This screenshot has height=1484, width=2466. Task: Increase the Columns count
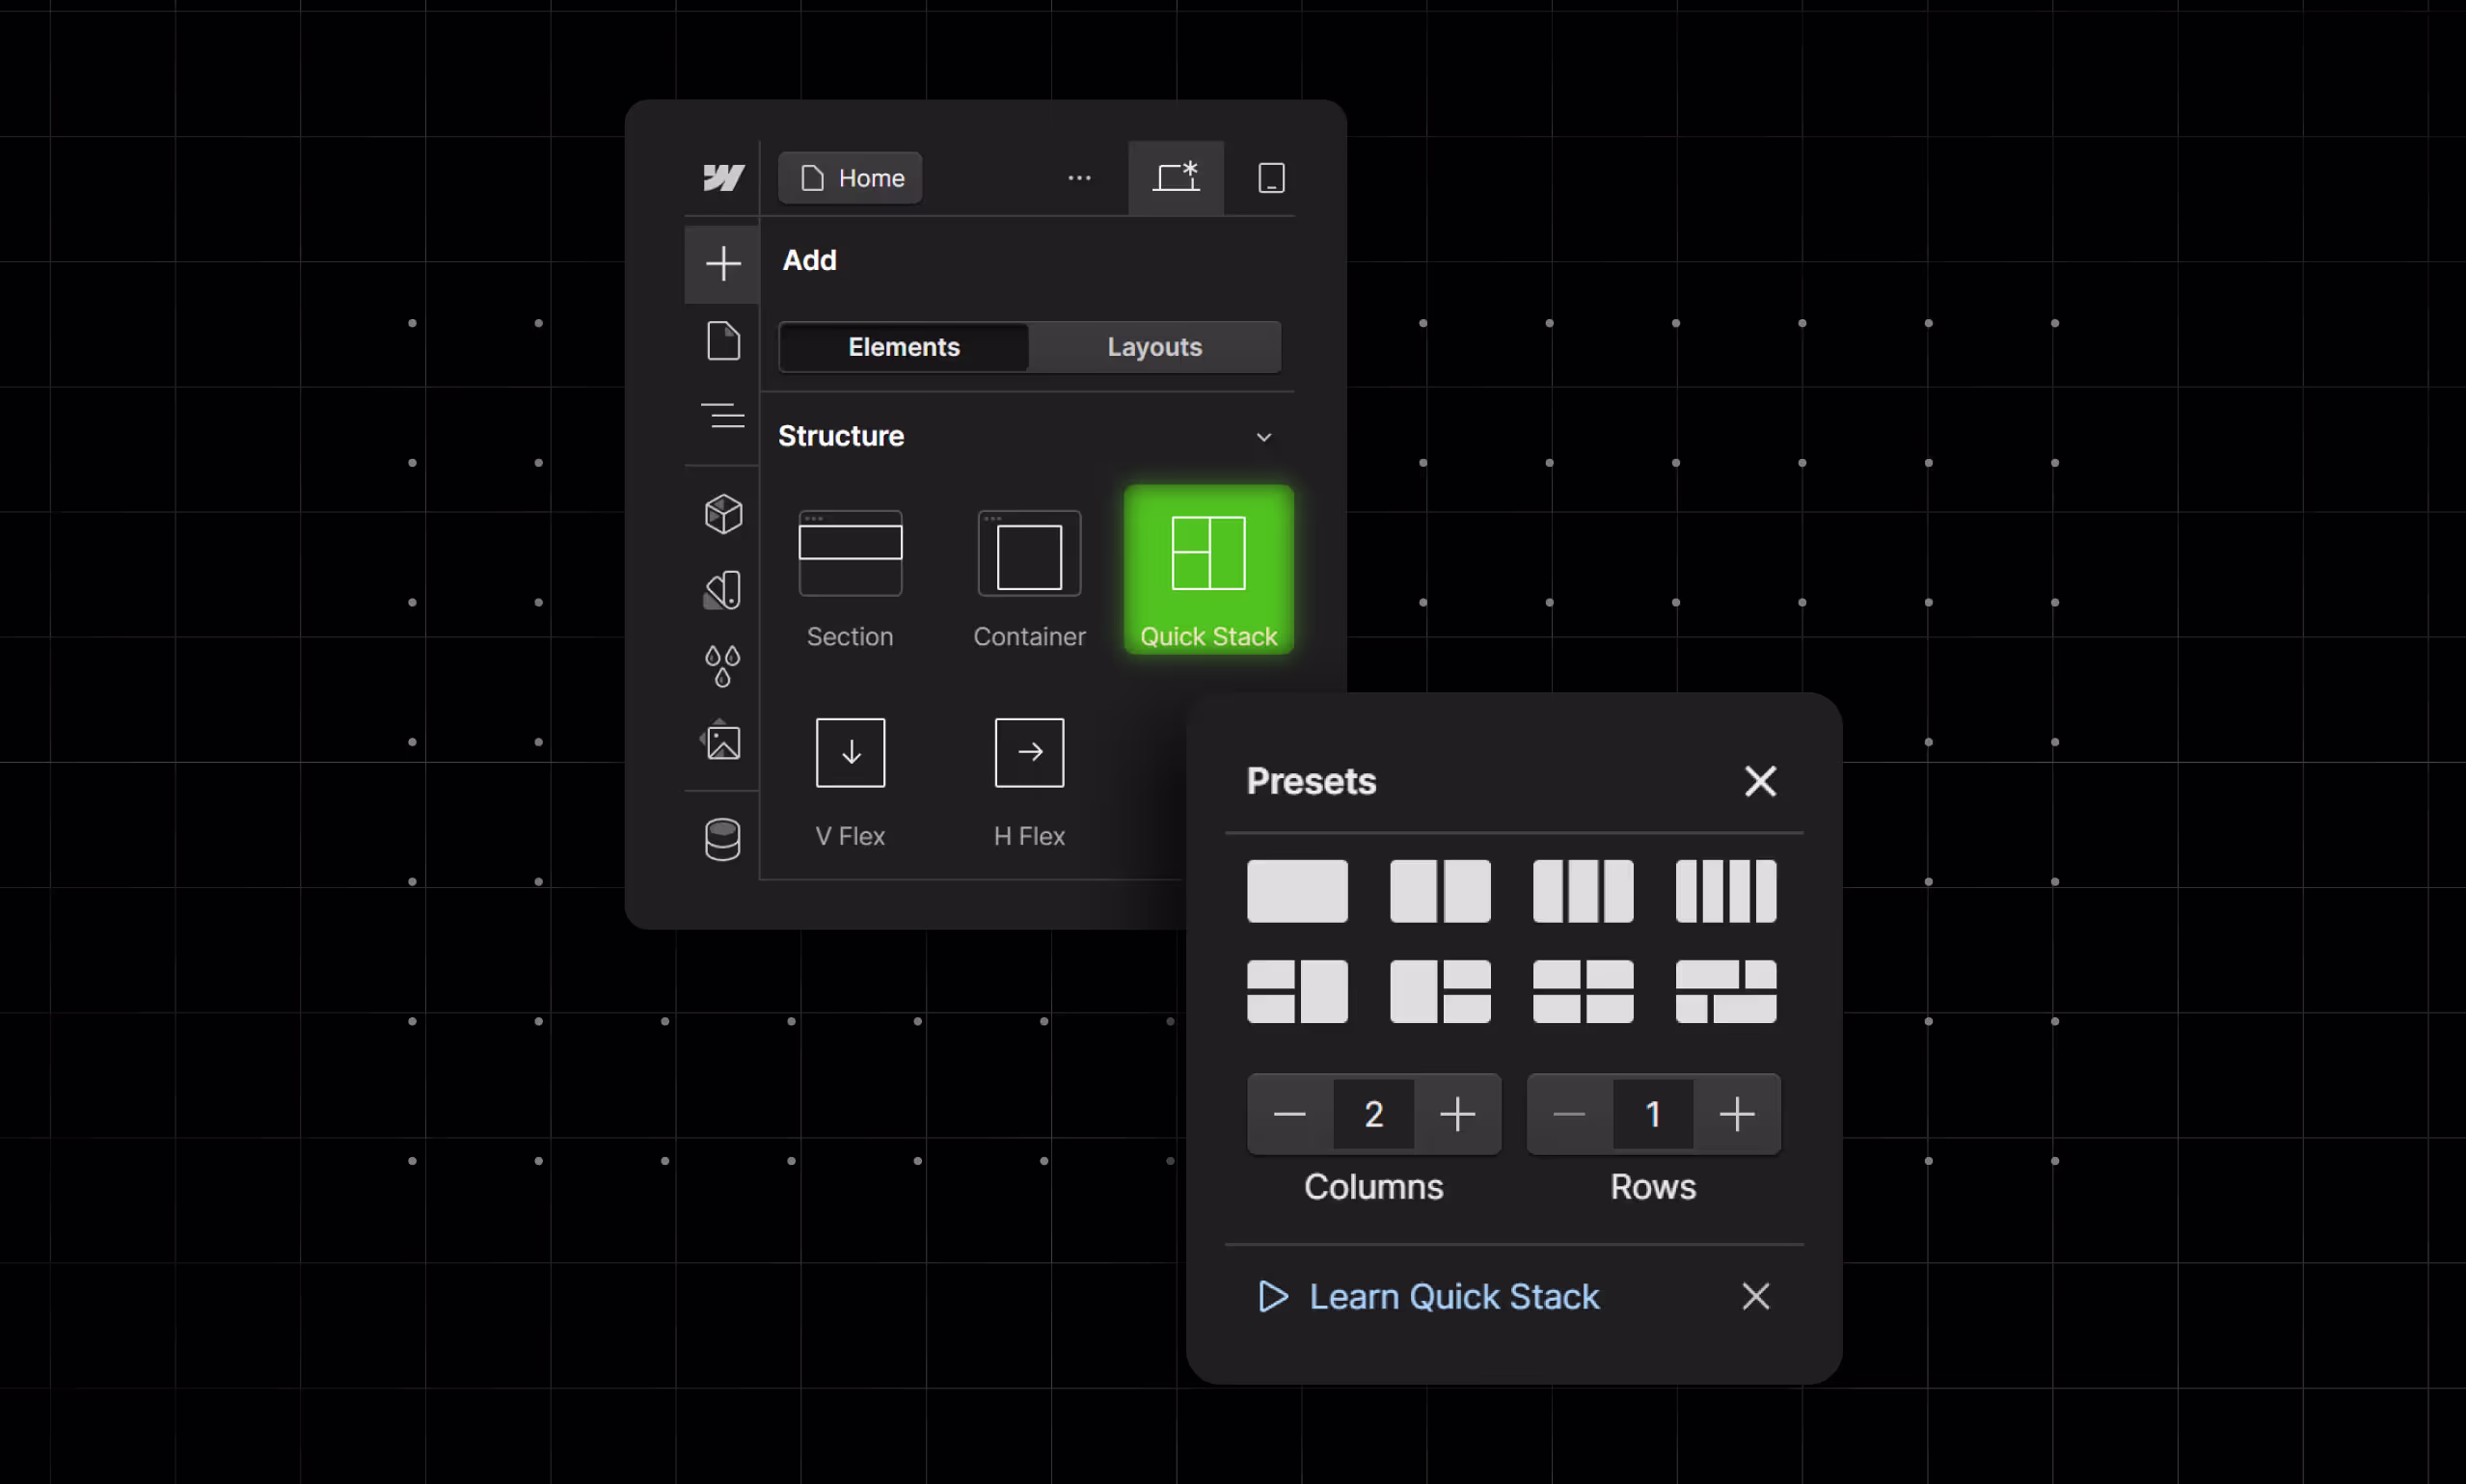[x=1457, y=1114]
